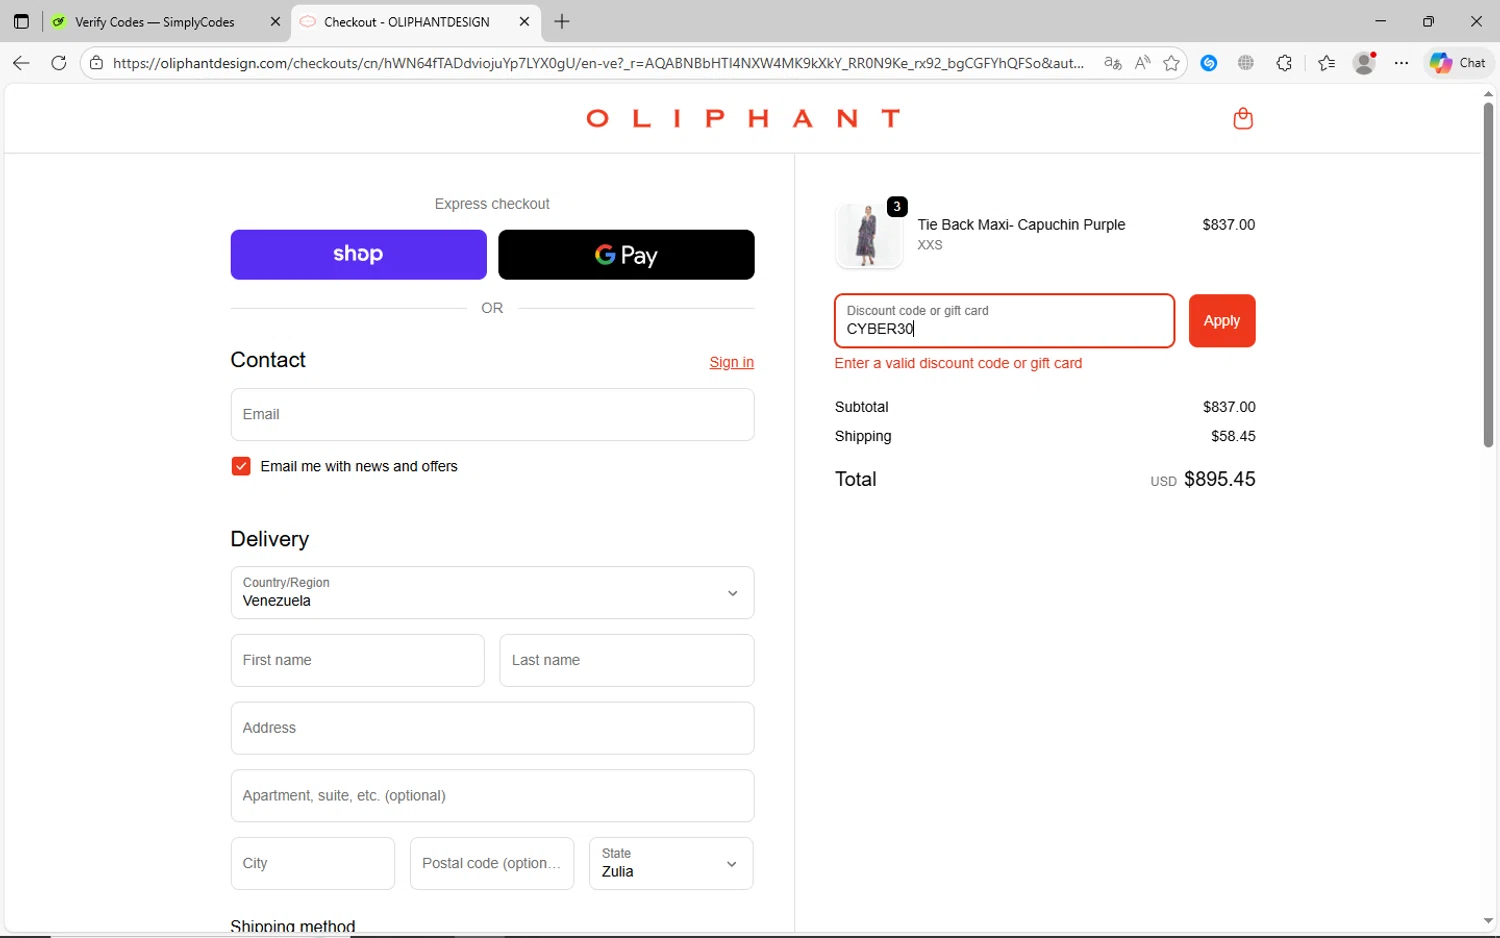1500x938 pixels.
Task: View site information lock icon
Action: (x=96, y=63)
